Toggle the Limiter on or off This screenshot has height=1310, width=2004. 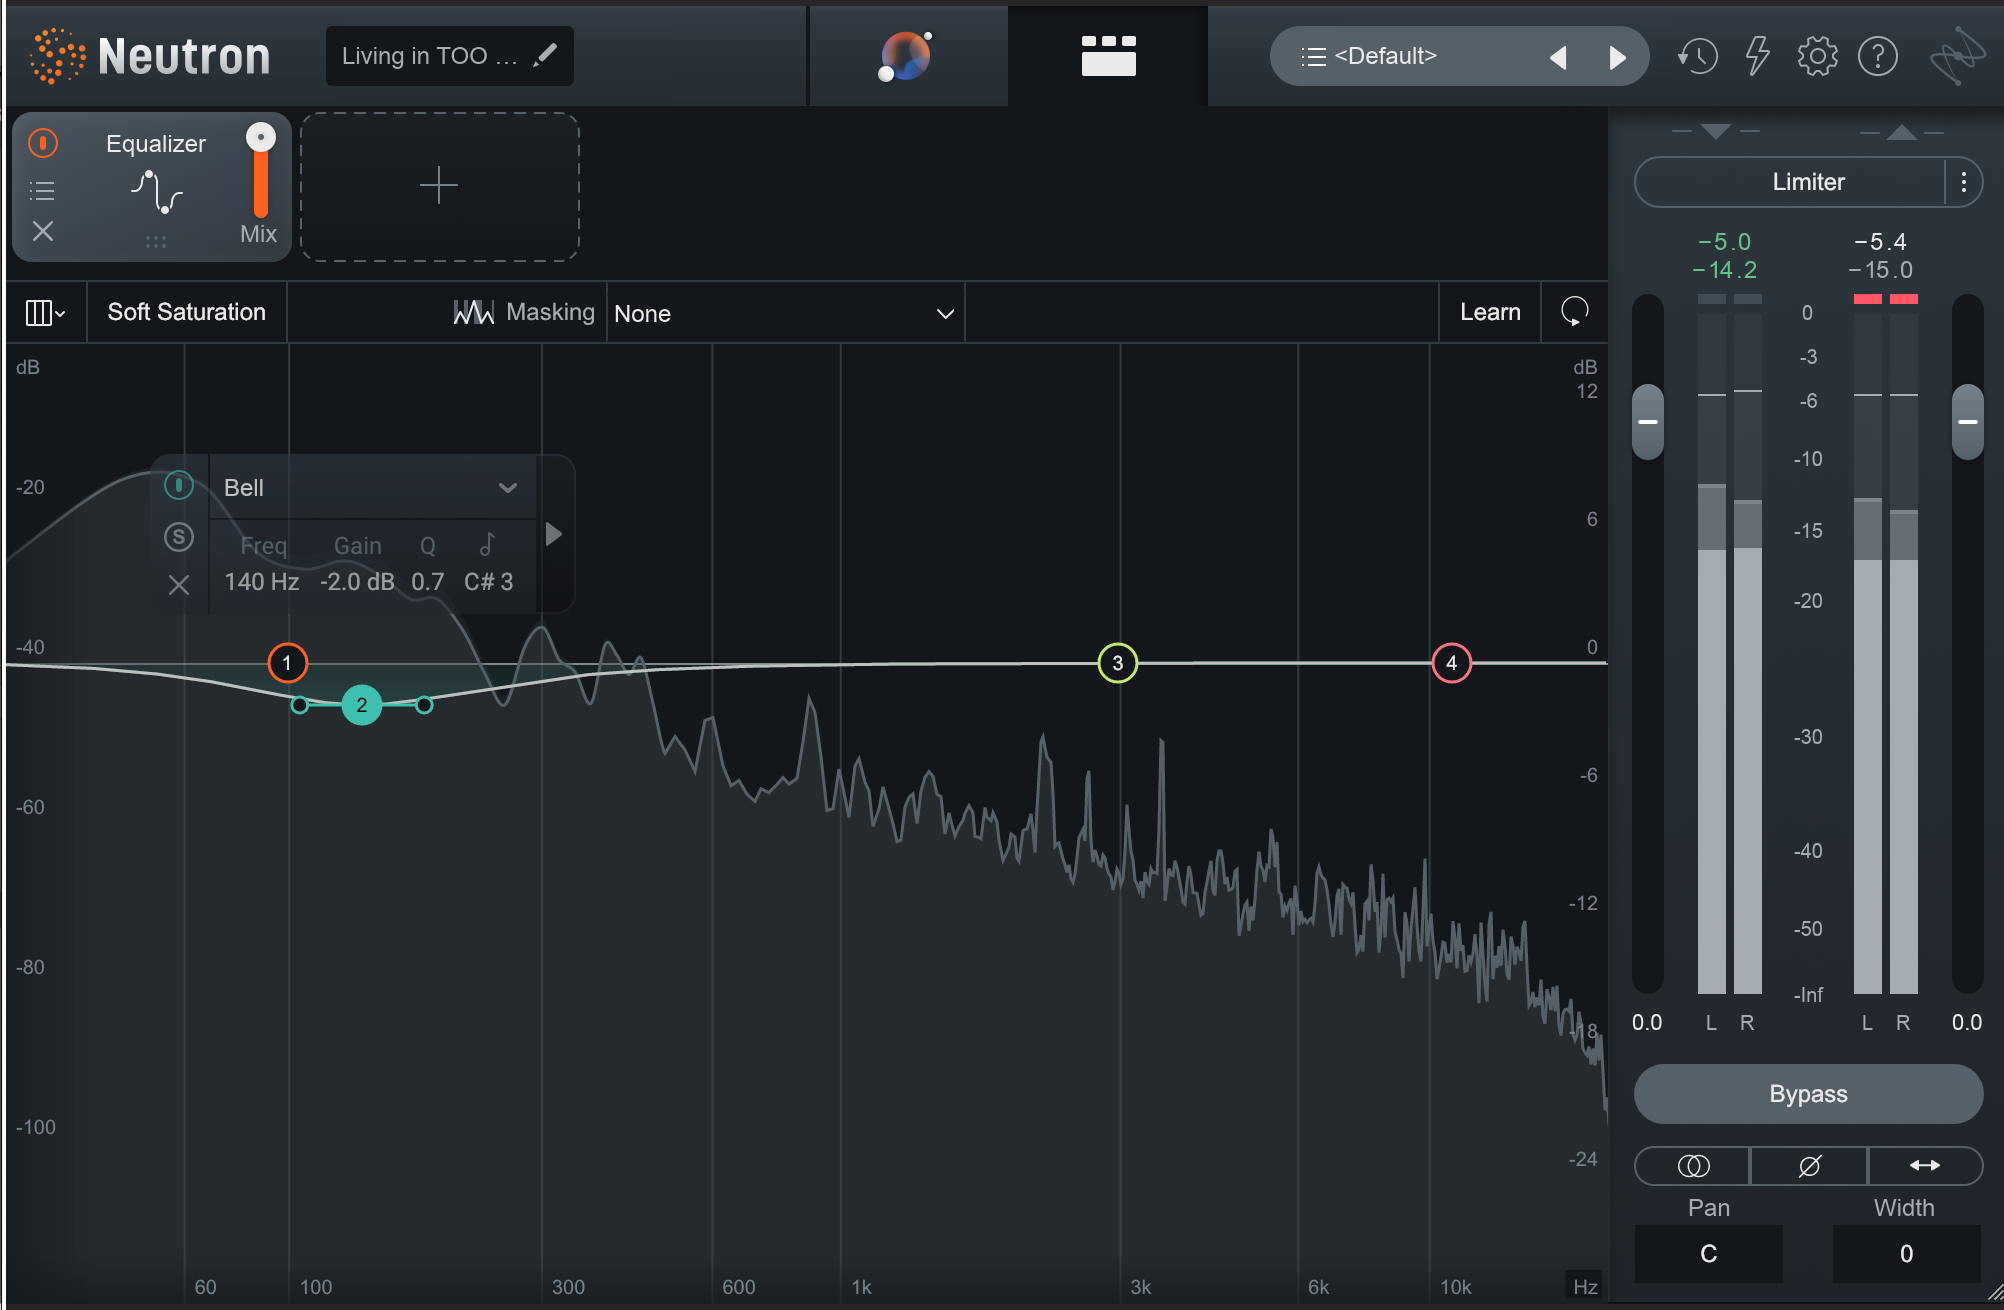point(1790,182)
